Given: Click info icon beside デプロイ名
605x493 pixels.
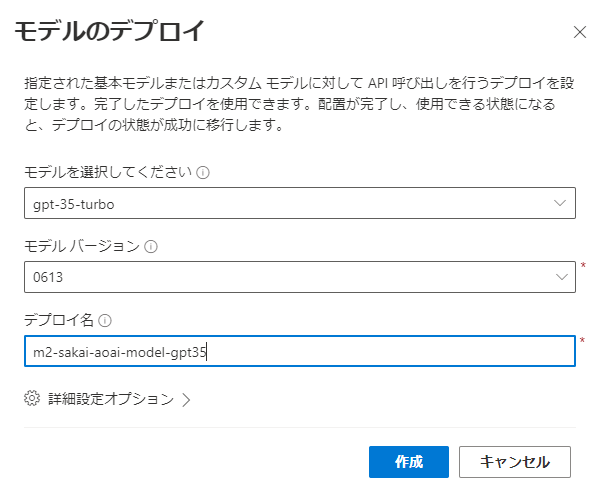Looking at the screenshot, I should click(x=104, y=321).
